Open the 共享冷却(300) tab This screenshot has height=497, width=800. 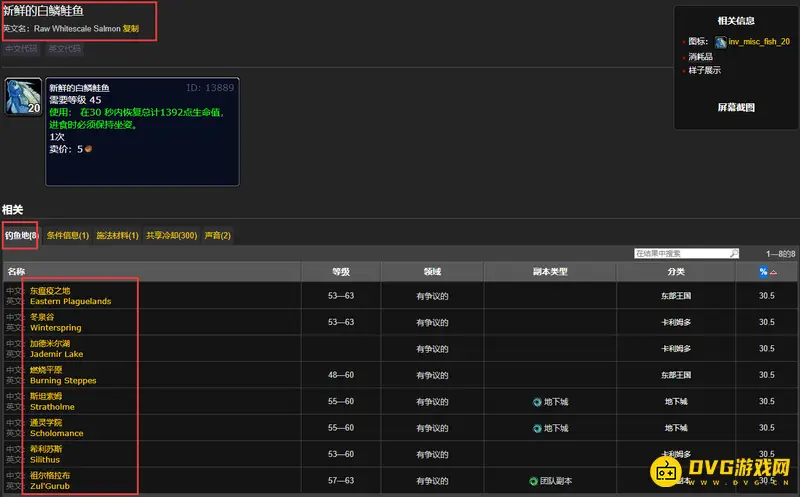pos(171,235)
